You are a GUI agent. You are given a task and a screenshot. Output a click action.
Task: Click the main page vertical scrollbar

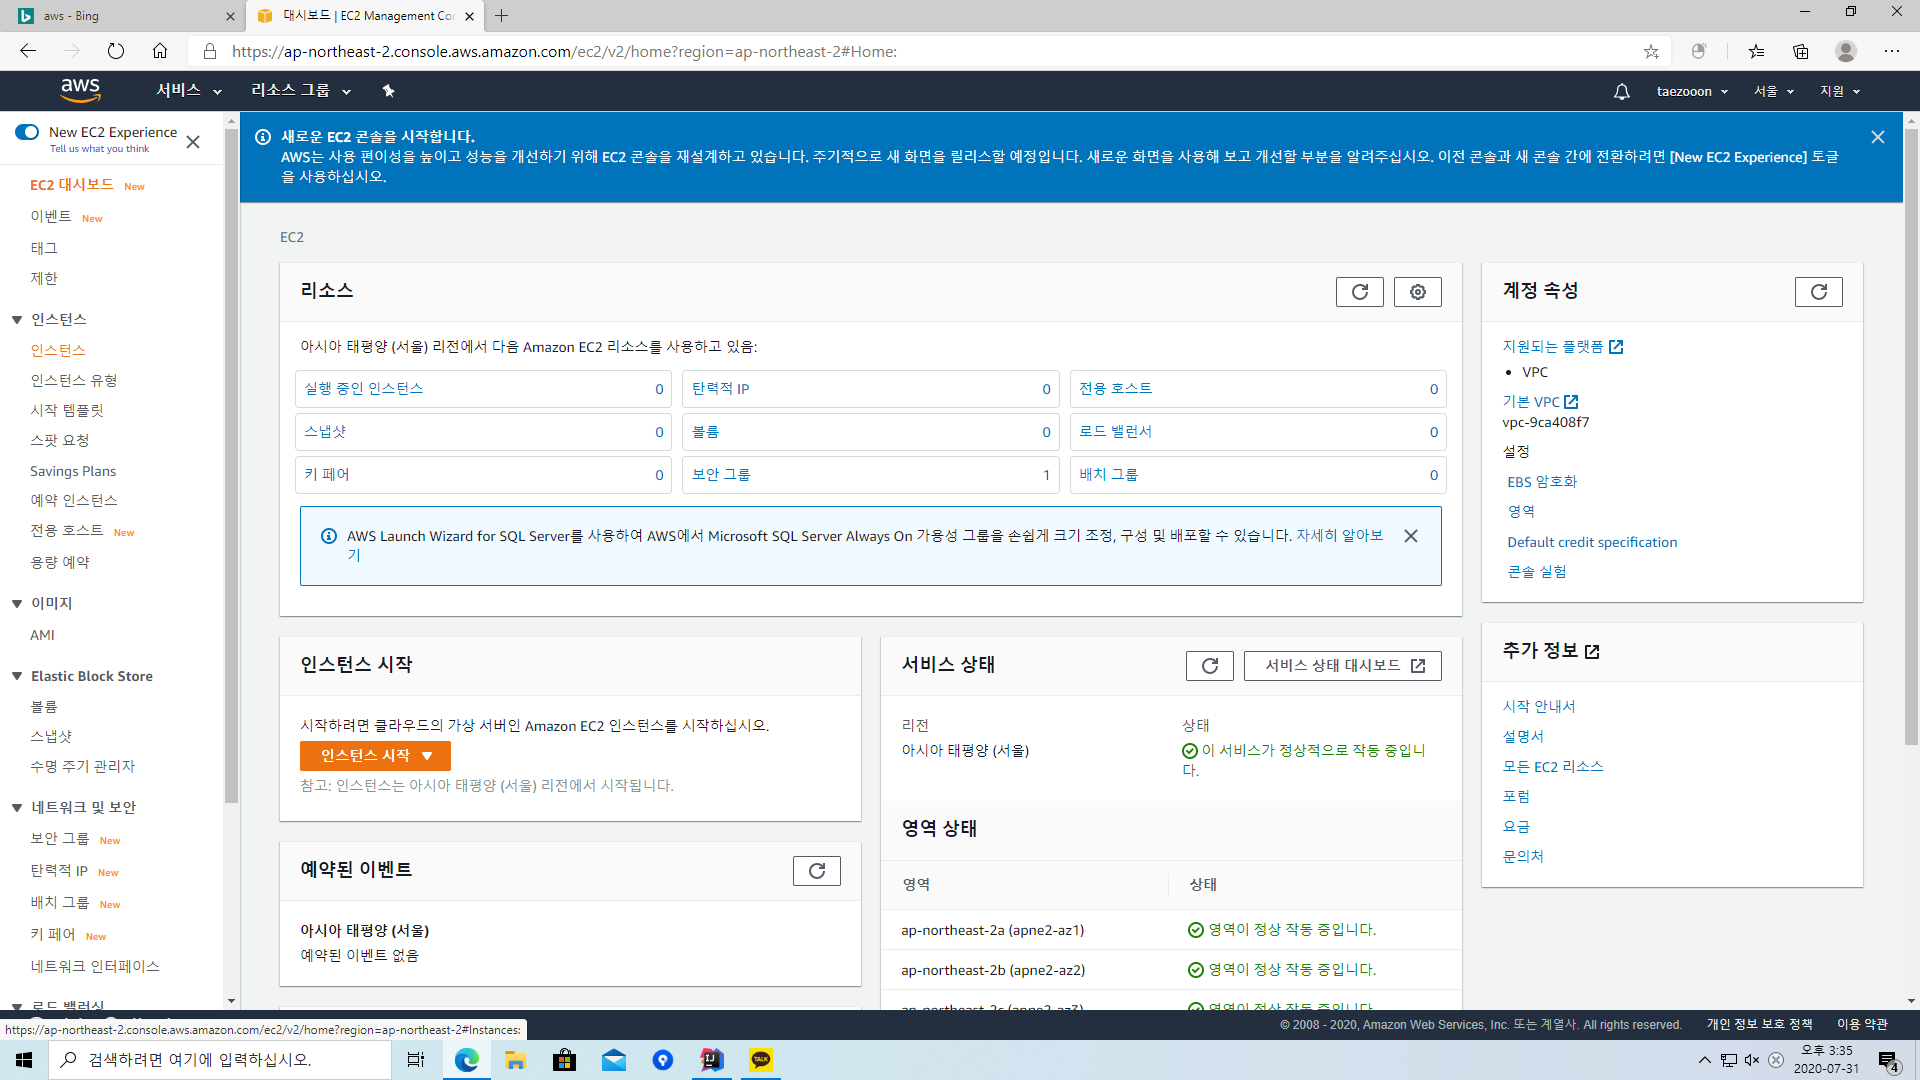click(x=1911, y=435)
